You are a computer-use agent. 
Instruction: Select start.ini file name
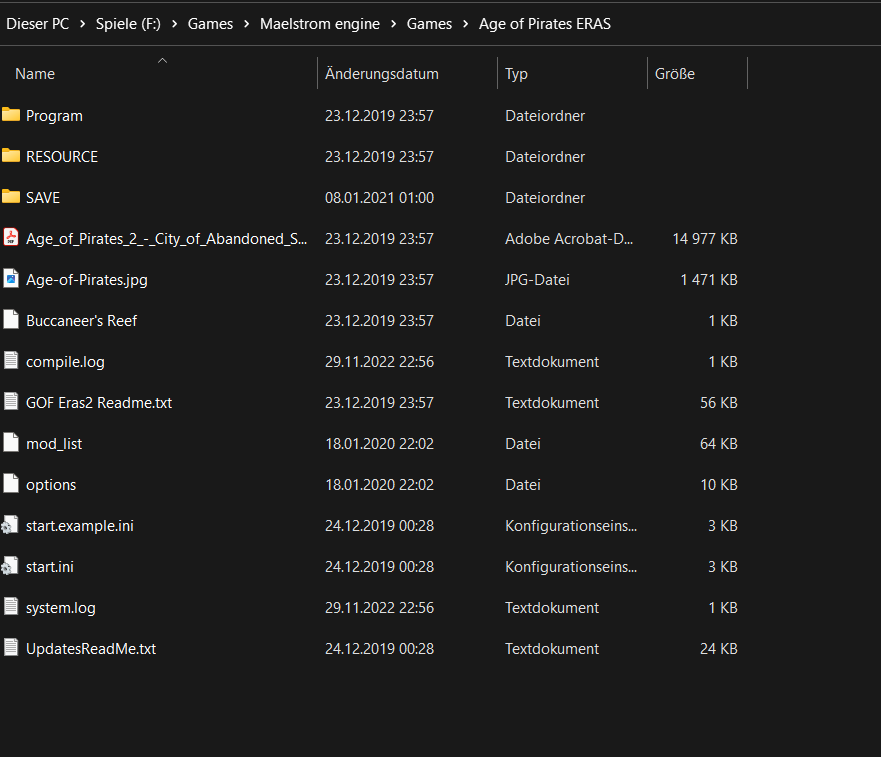[x=49, y=567]
